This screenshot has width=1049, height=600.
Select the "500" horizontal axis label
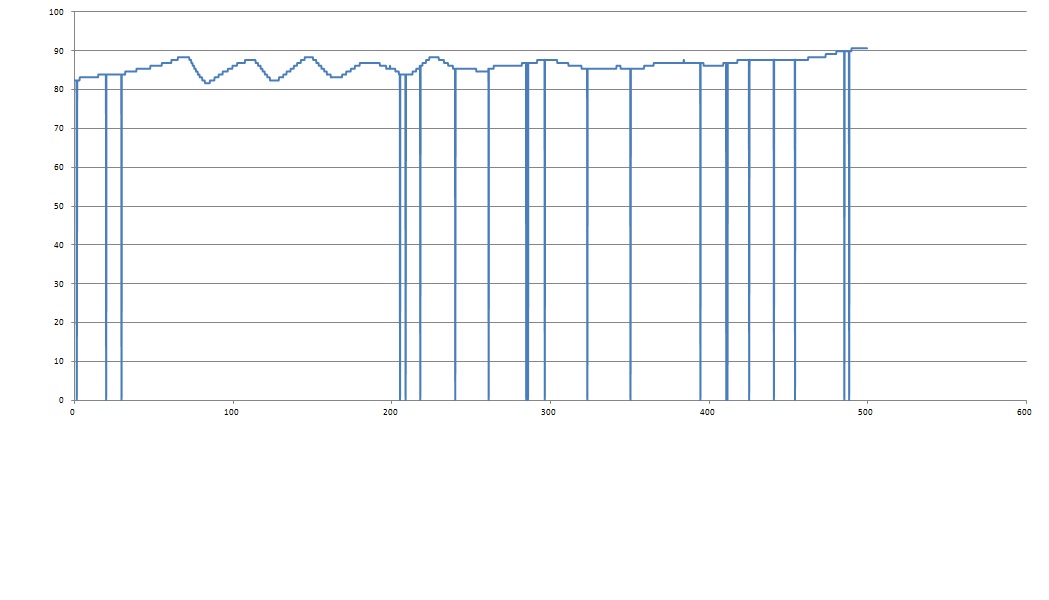(x=867, y=411)
